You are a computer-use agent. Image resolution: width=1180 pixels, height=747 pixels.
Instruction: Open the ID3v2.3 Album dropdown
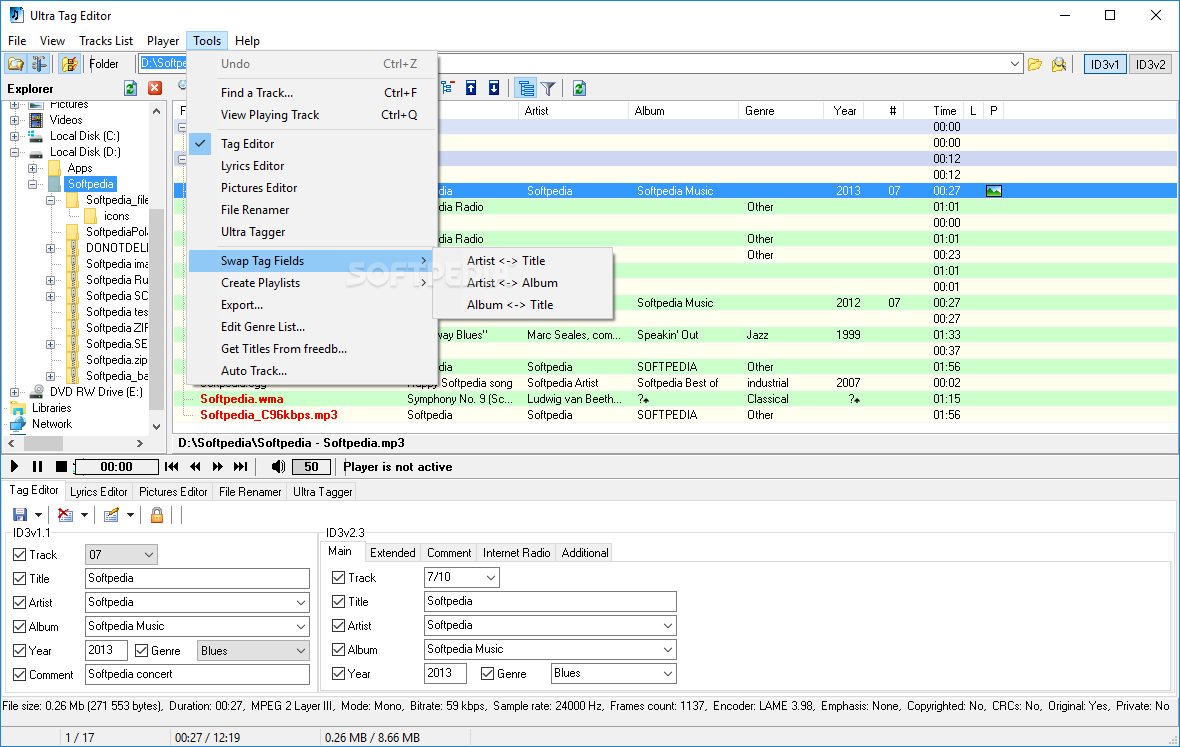coord(668,650)
